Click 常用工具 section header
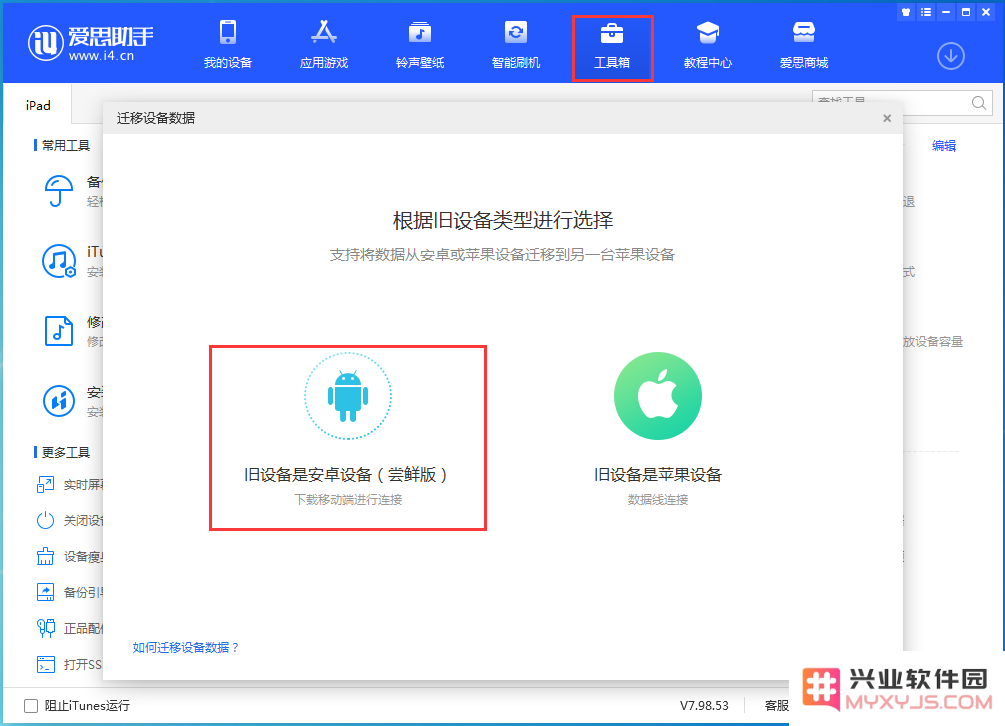Viewport: 1005px width, 726px height. pos(65,145)
